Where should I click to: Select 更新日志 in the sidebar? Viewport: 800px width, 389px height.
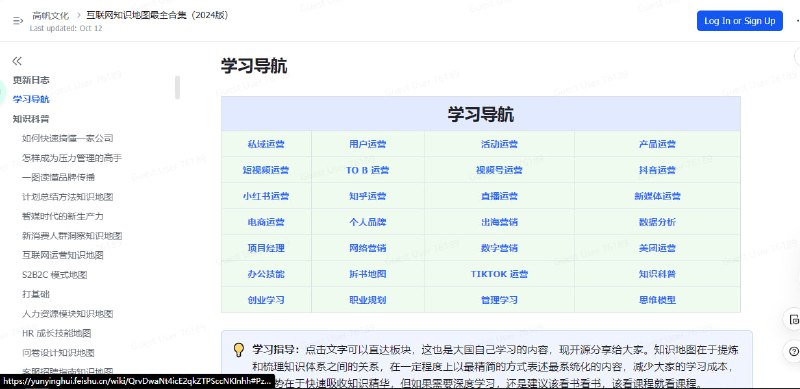point(31,80)
